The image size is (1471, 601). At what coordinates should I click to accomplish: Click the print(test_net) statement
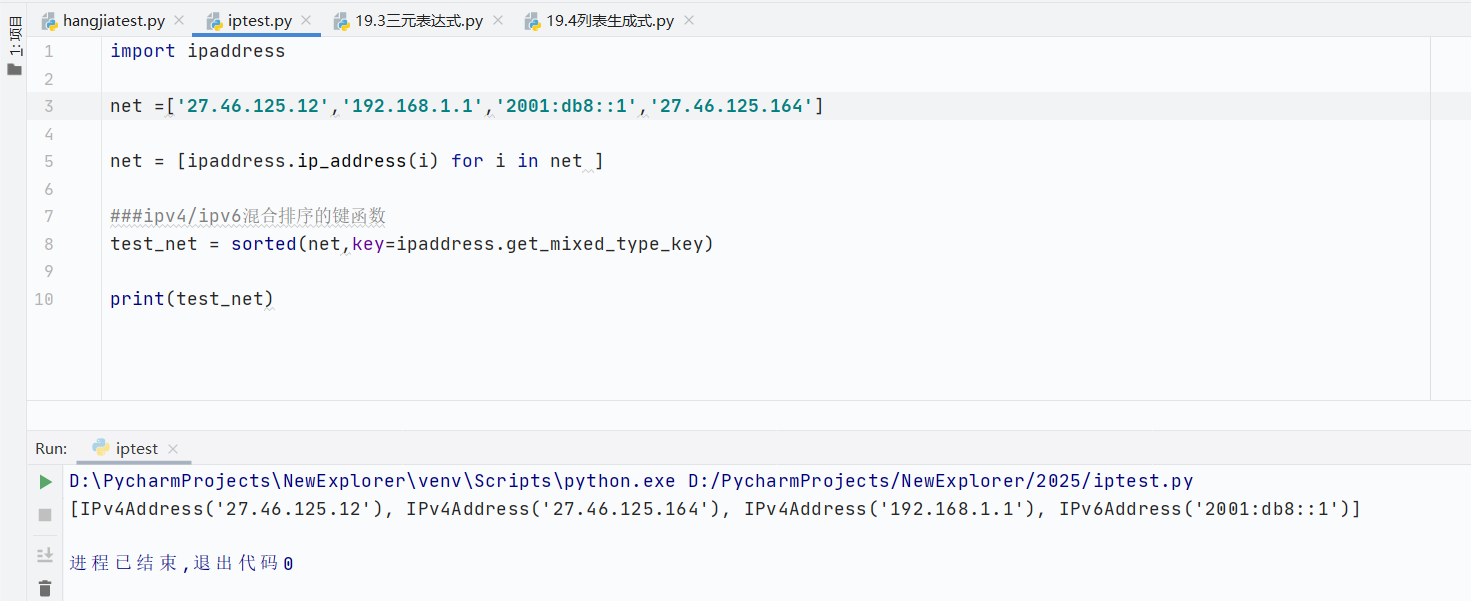[x=192, y=299]
